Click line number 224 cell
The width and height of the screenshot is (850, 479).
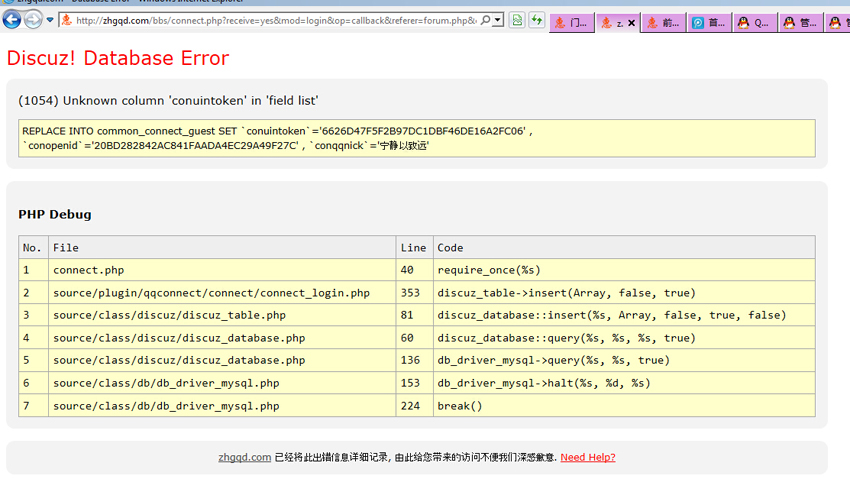tap(414, 405)
